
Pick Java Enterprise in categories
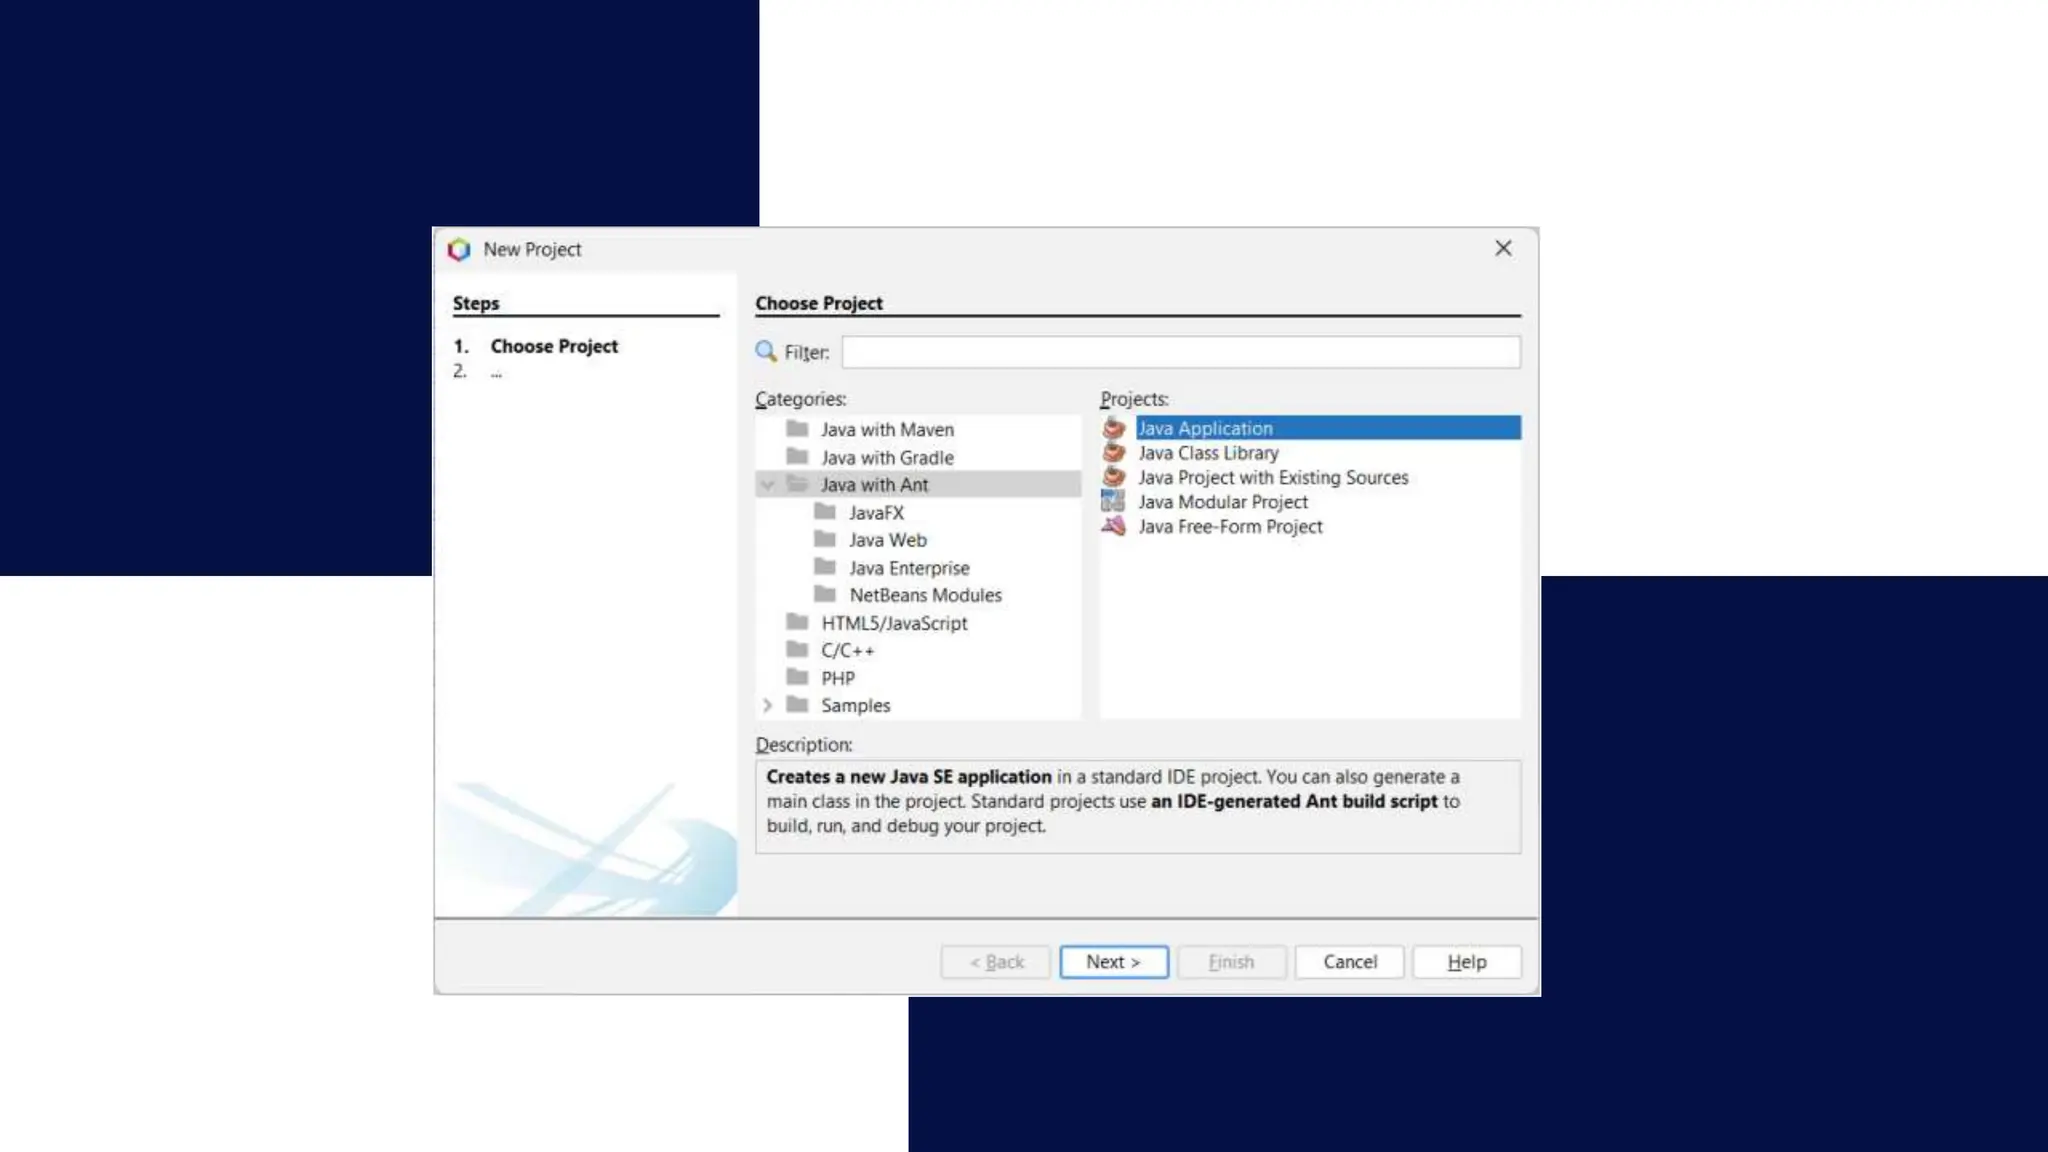point(908,568)
